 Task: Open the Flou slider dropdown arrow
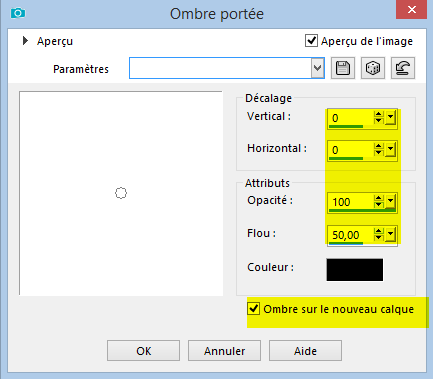pyautogui.click(x=390, y=234)
